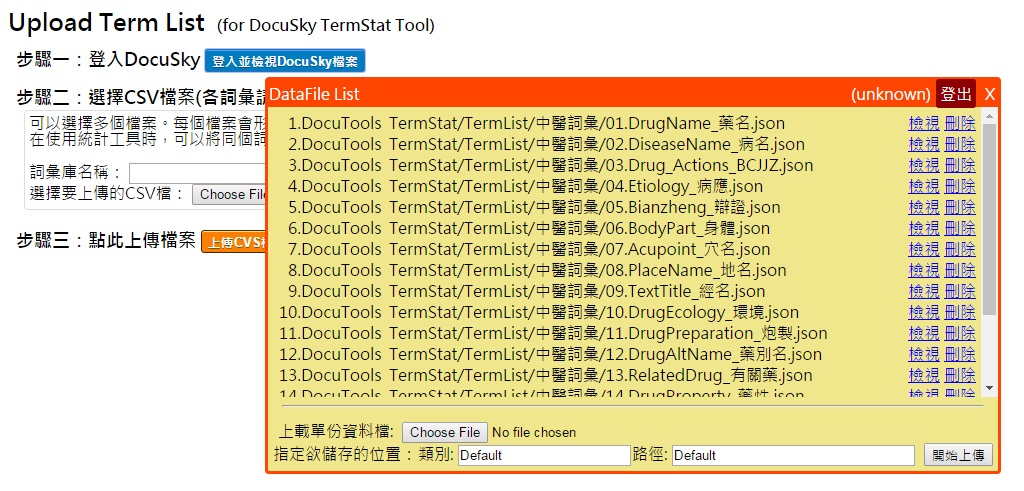This screenshot has width=1024, height=491.
Task: Delete file 13.RelatedDrug_有關藥.json via 刪除
Action: pyautogui.click(x=960, y=375)
